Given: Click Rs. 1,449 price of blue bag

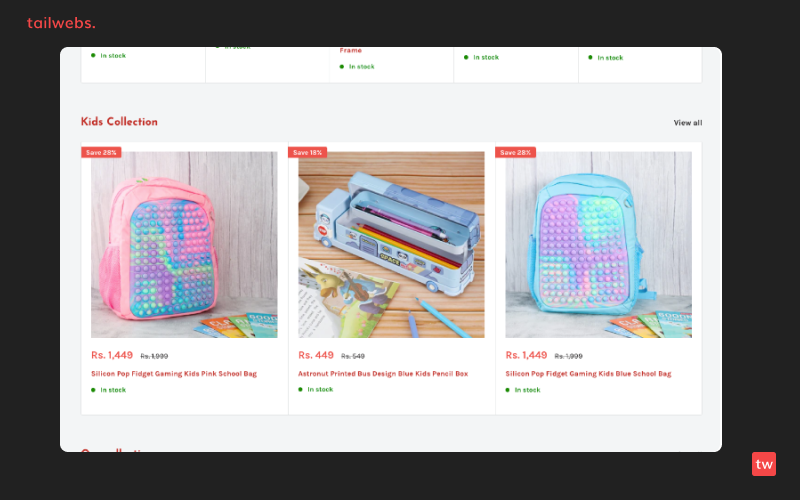Looking at the screenshot, I should tap(526, 355).
